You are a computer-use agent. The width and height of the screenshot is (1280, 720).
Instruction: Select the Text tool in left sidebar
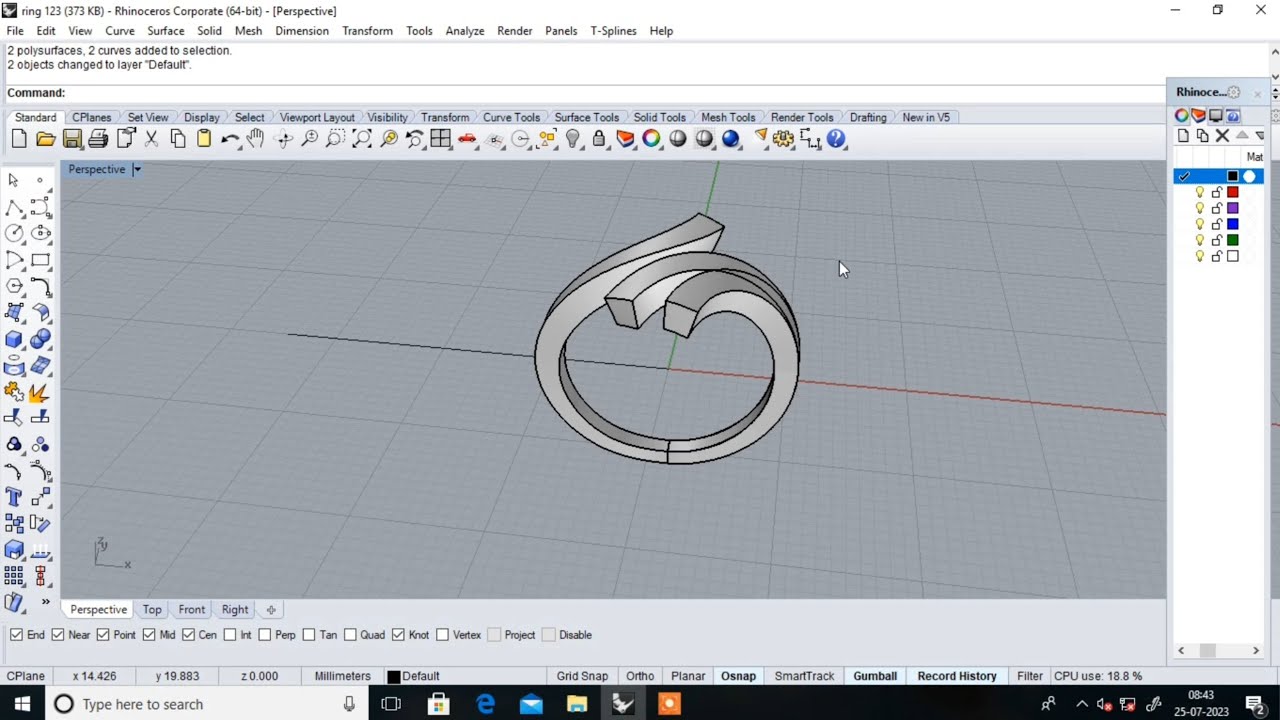coord(14,497)
